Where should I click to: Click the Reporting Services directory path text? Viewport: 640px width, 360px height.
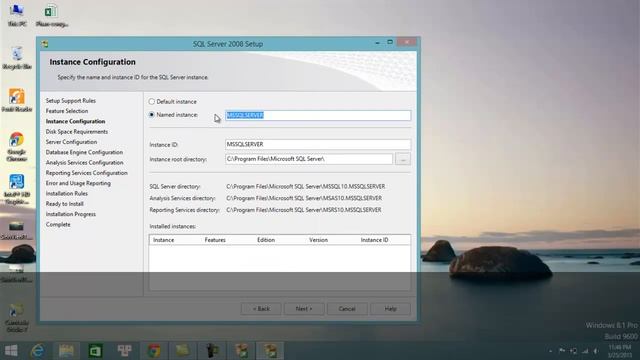click(x=304, y=210)
